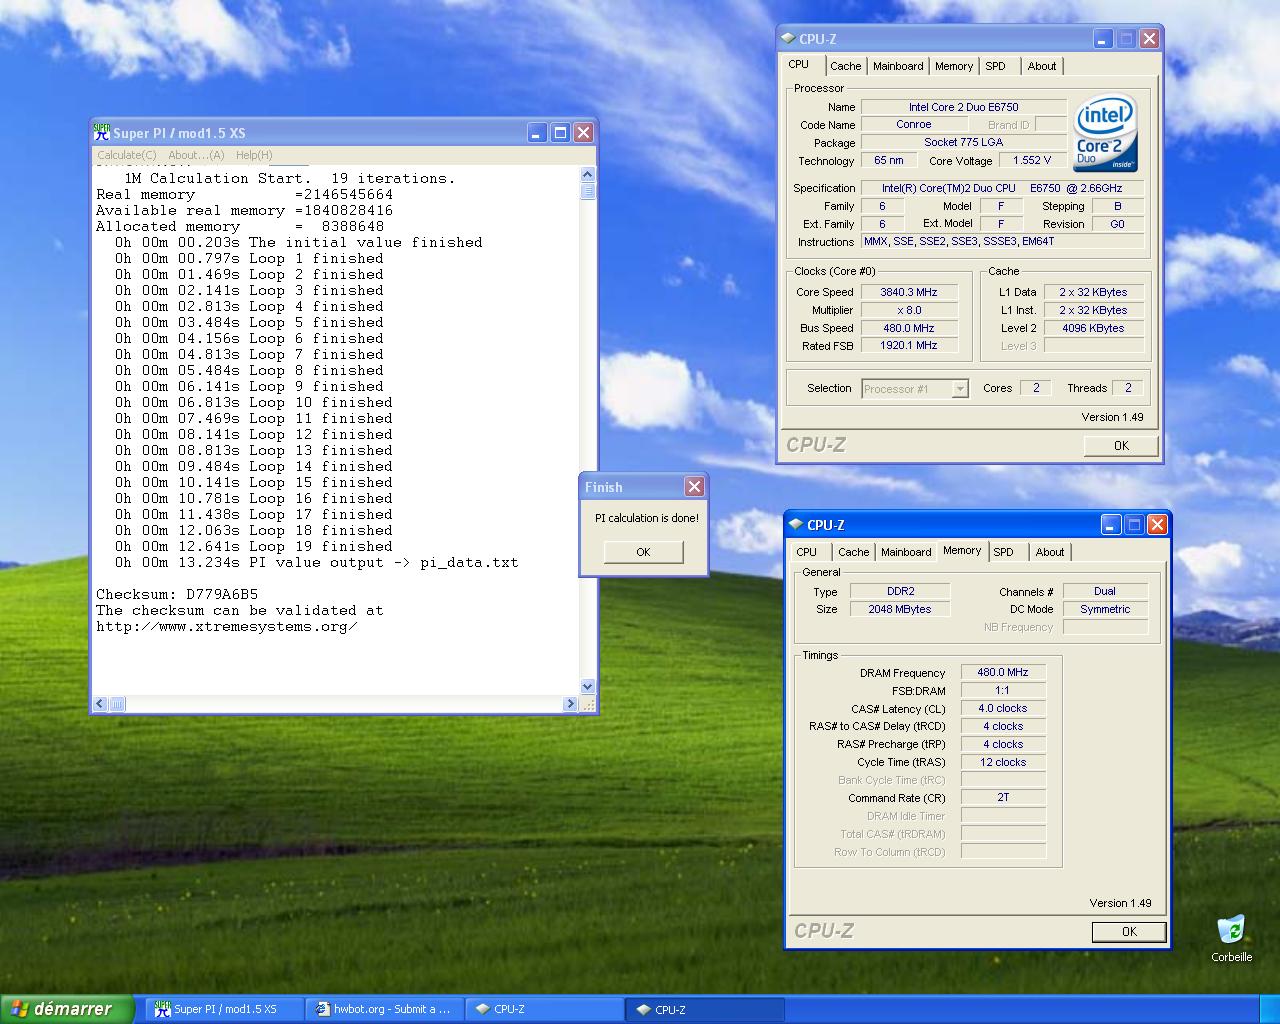The width and height of the screenshot is (1280, 1024).
Task: Click the Super PI title bar icon
Action: click(102, 133)
